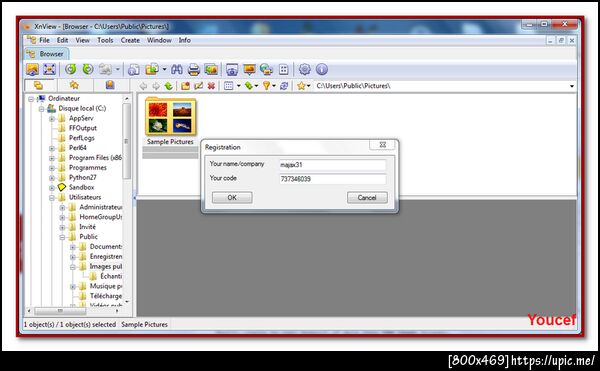This screenshot has height=371, width=600.
Task: Open the Edit menu
Action: click(x=62, y=40)
